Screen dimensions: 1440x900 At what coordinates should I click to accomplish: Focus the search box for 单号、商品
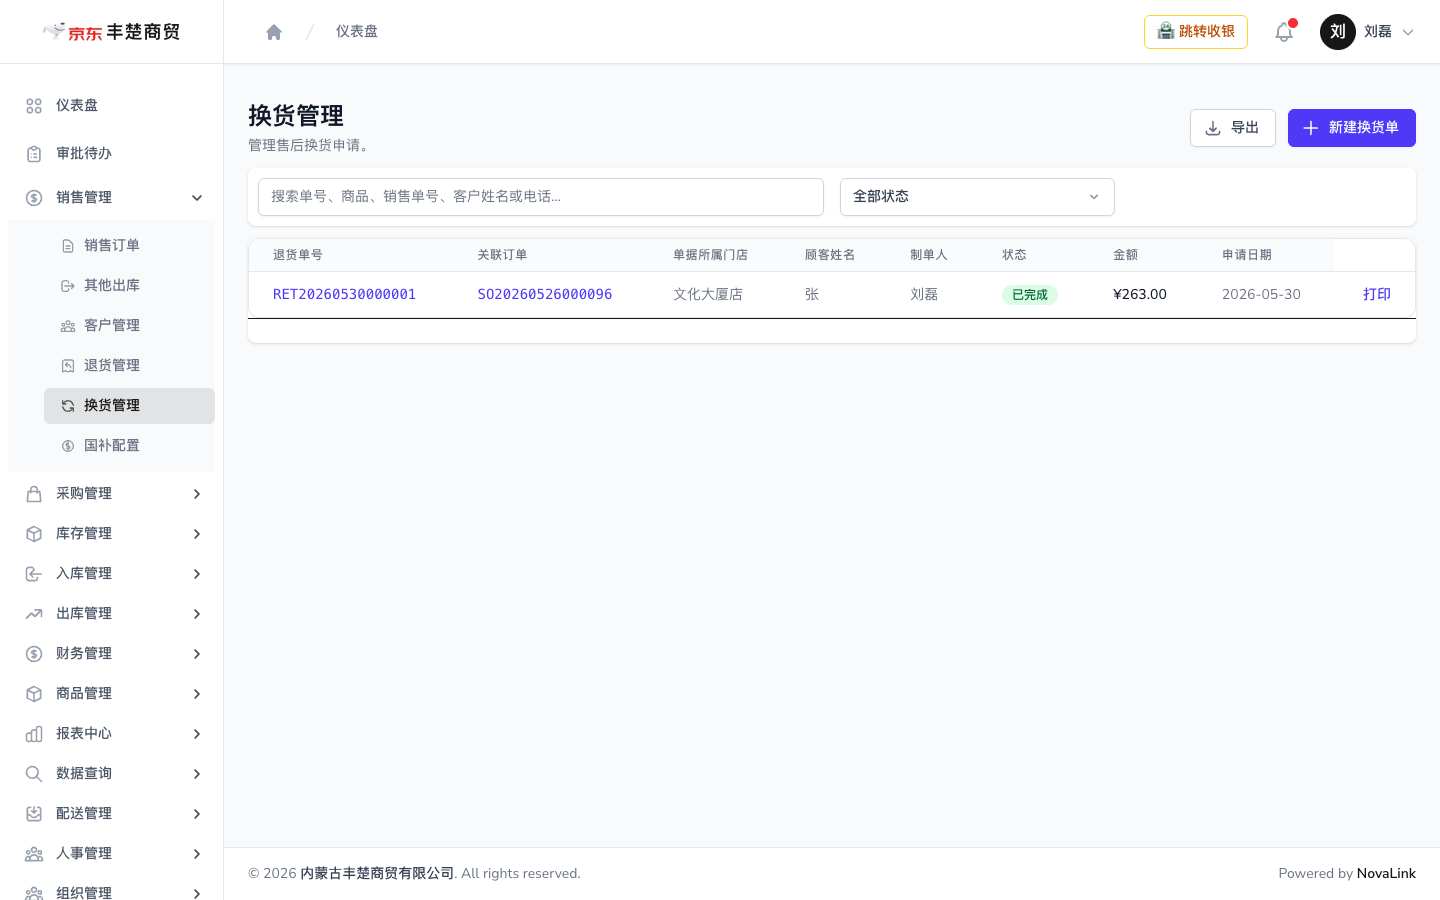[x=541, y=197]
